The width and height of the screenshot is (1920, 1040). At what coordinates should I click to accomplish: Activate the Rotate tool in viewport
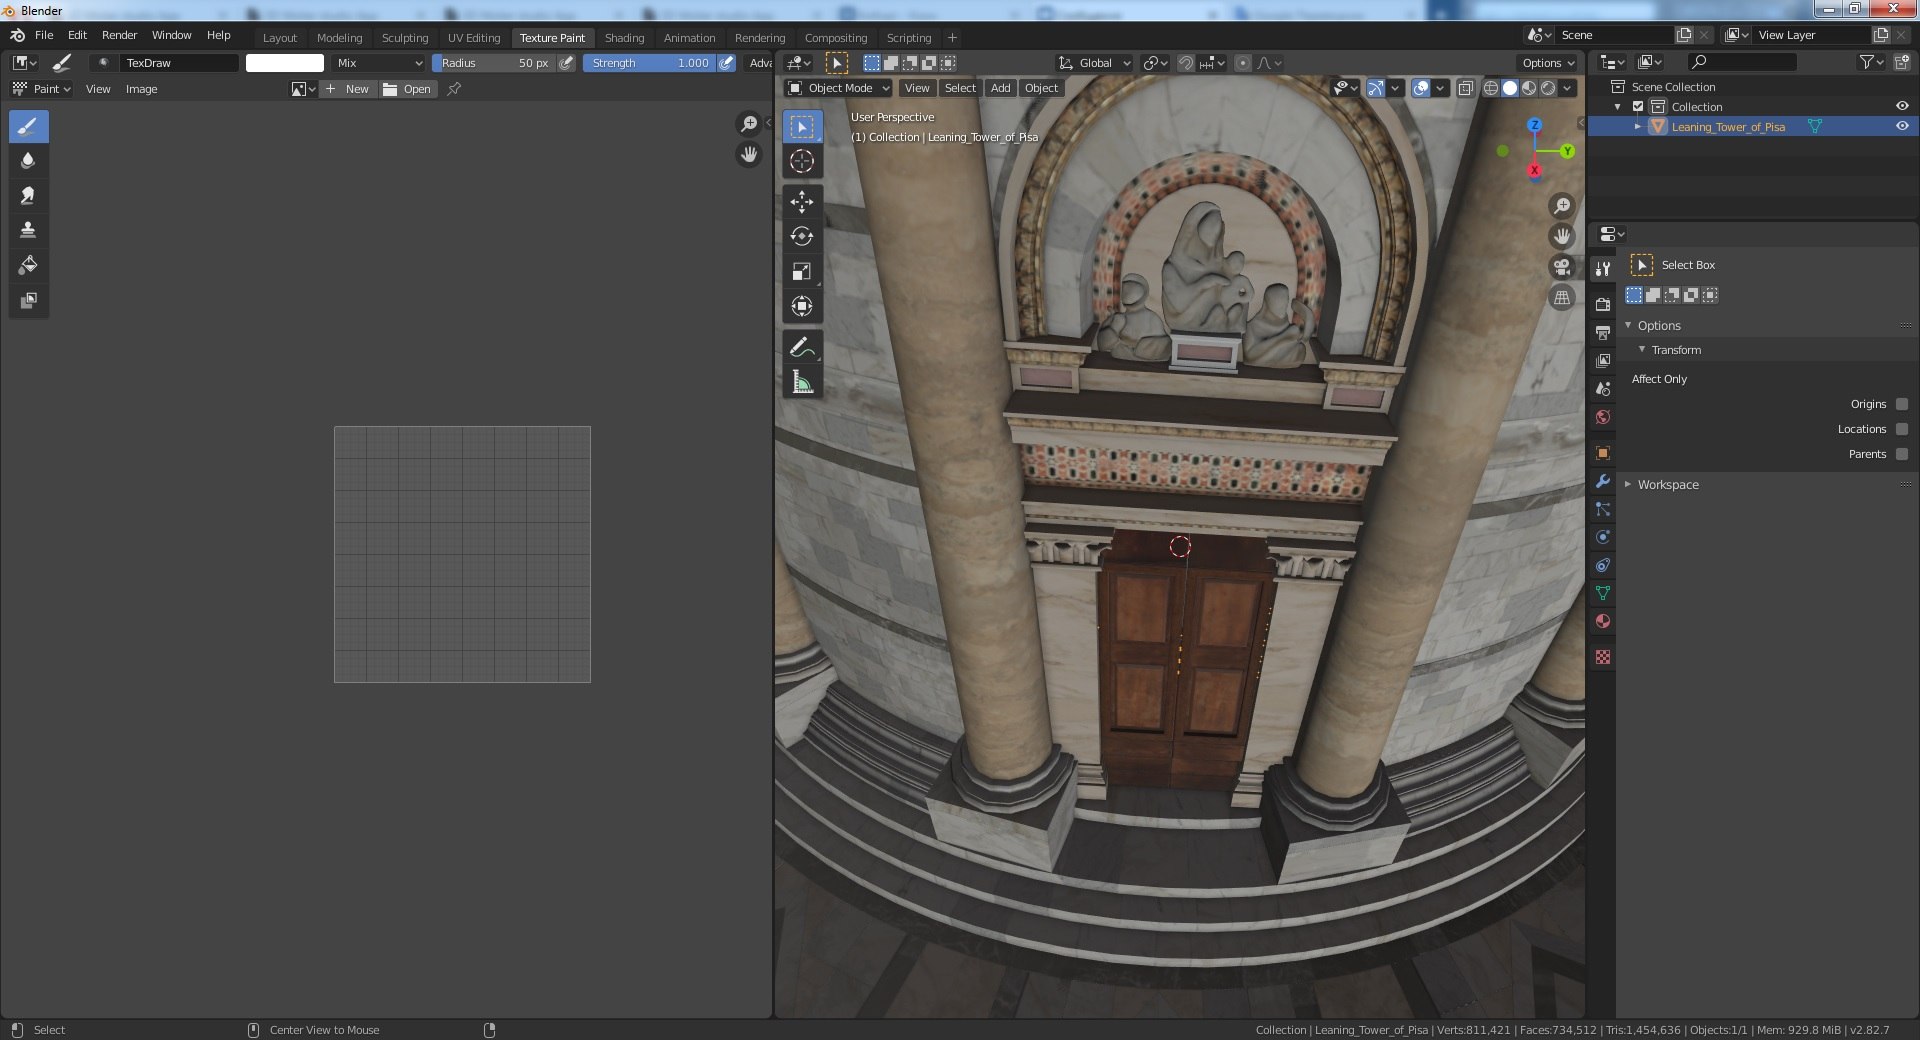802,237
